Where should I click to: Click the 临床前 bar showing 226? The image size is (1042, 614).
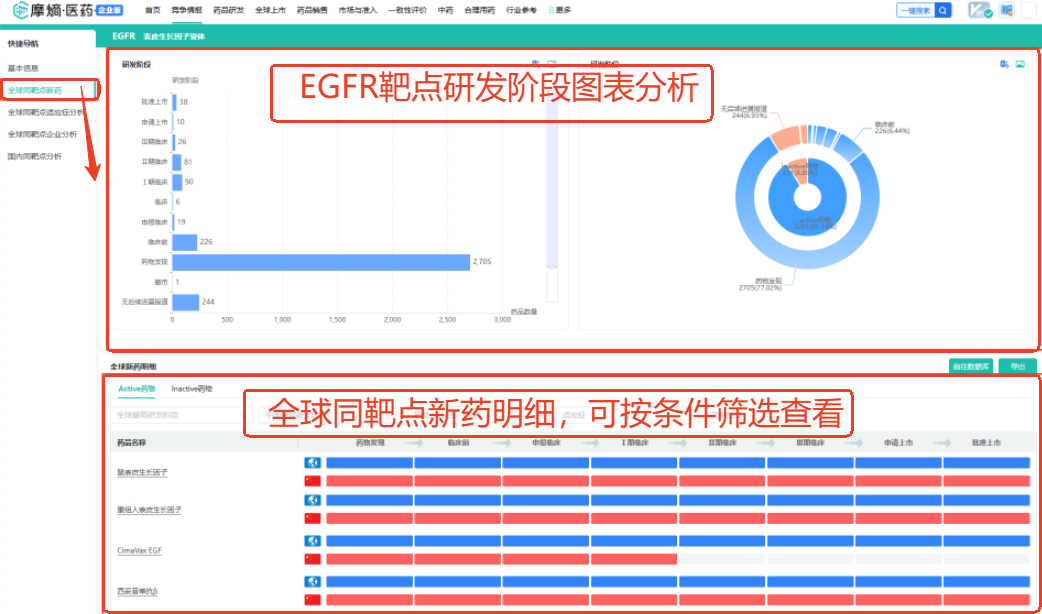click(x=185, y=242)
